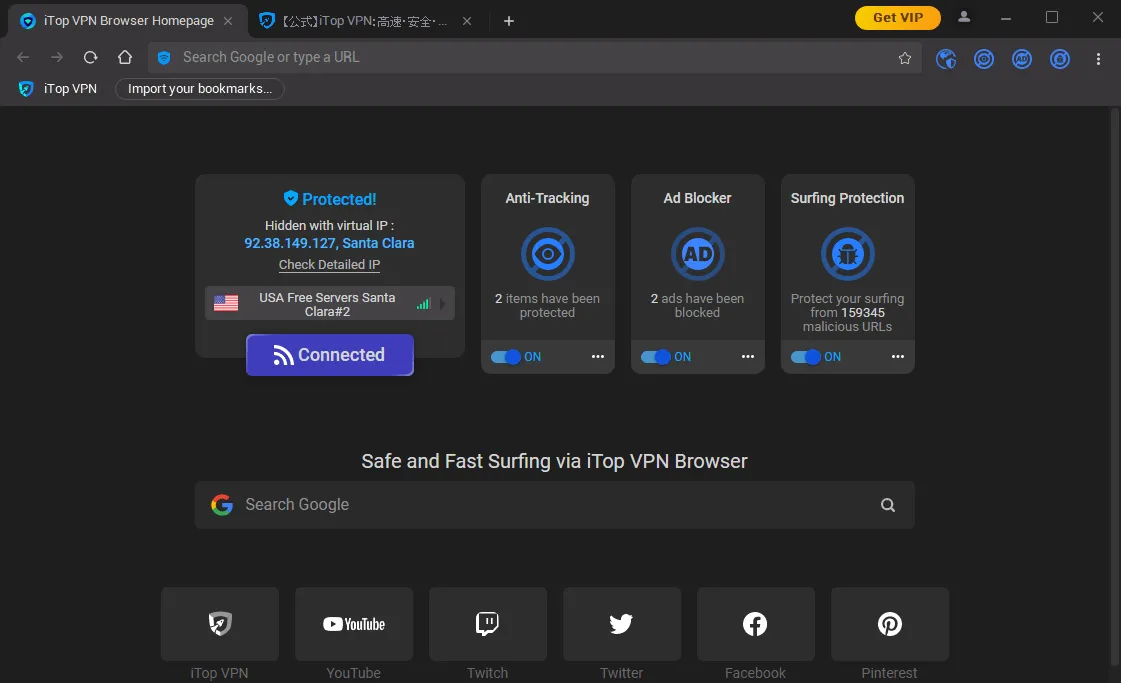Open Ad Blocker more options (three dots)
The height and width of the screenshot is (683, 1121).
(748, 356)
